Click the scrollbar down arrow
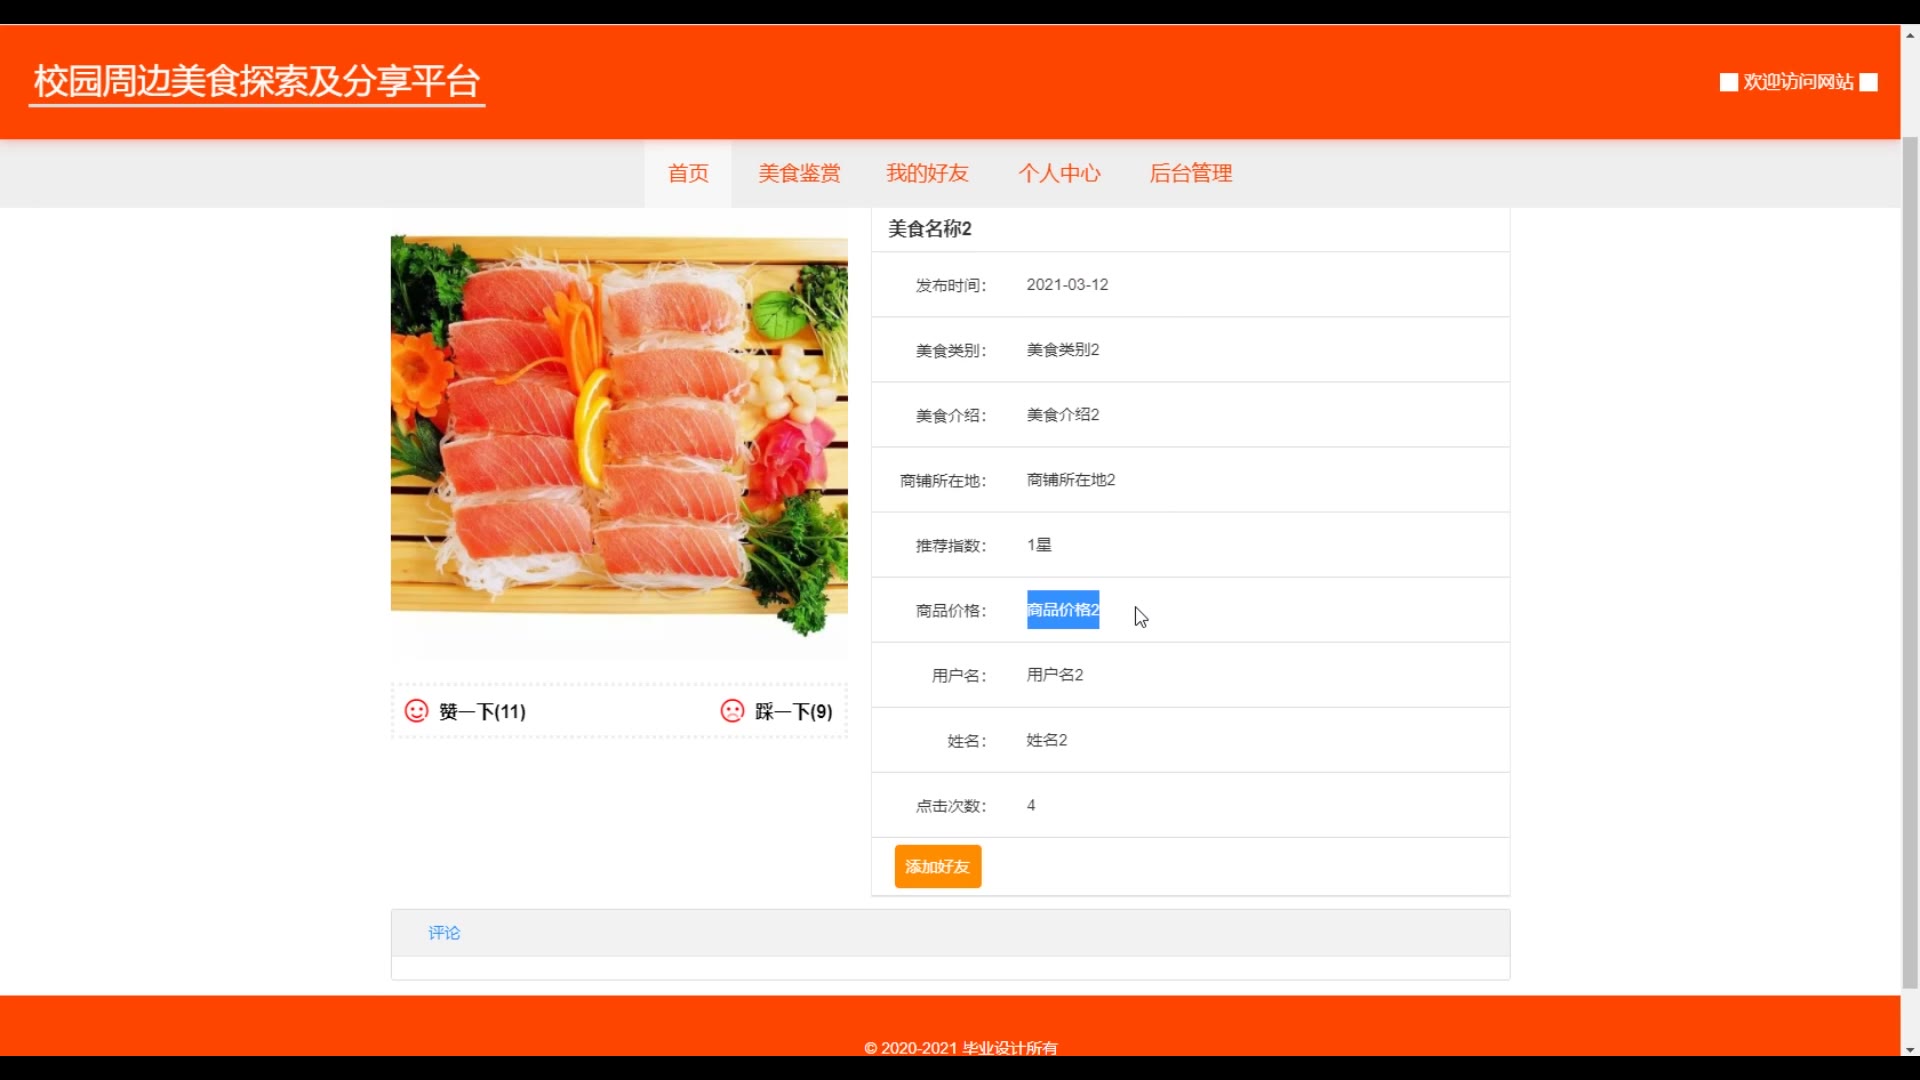 tap(1910, 1049)
